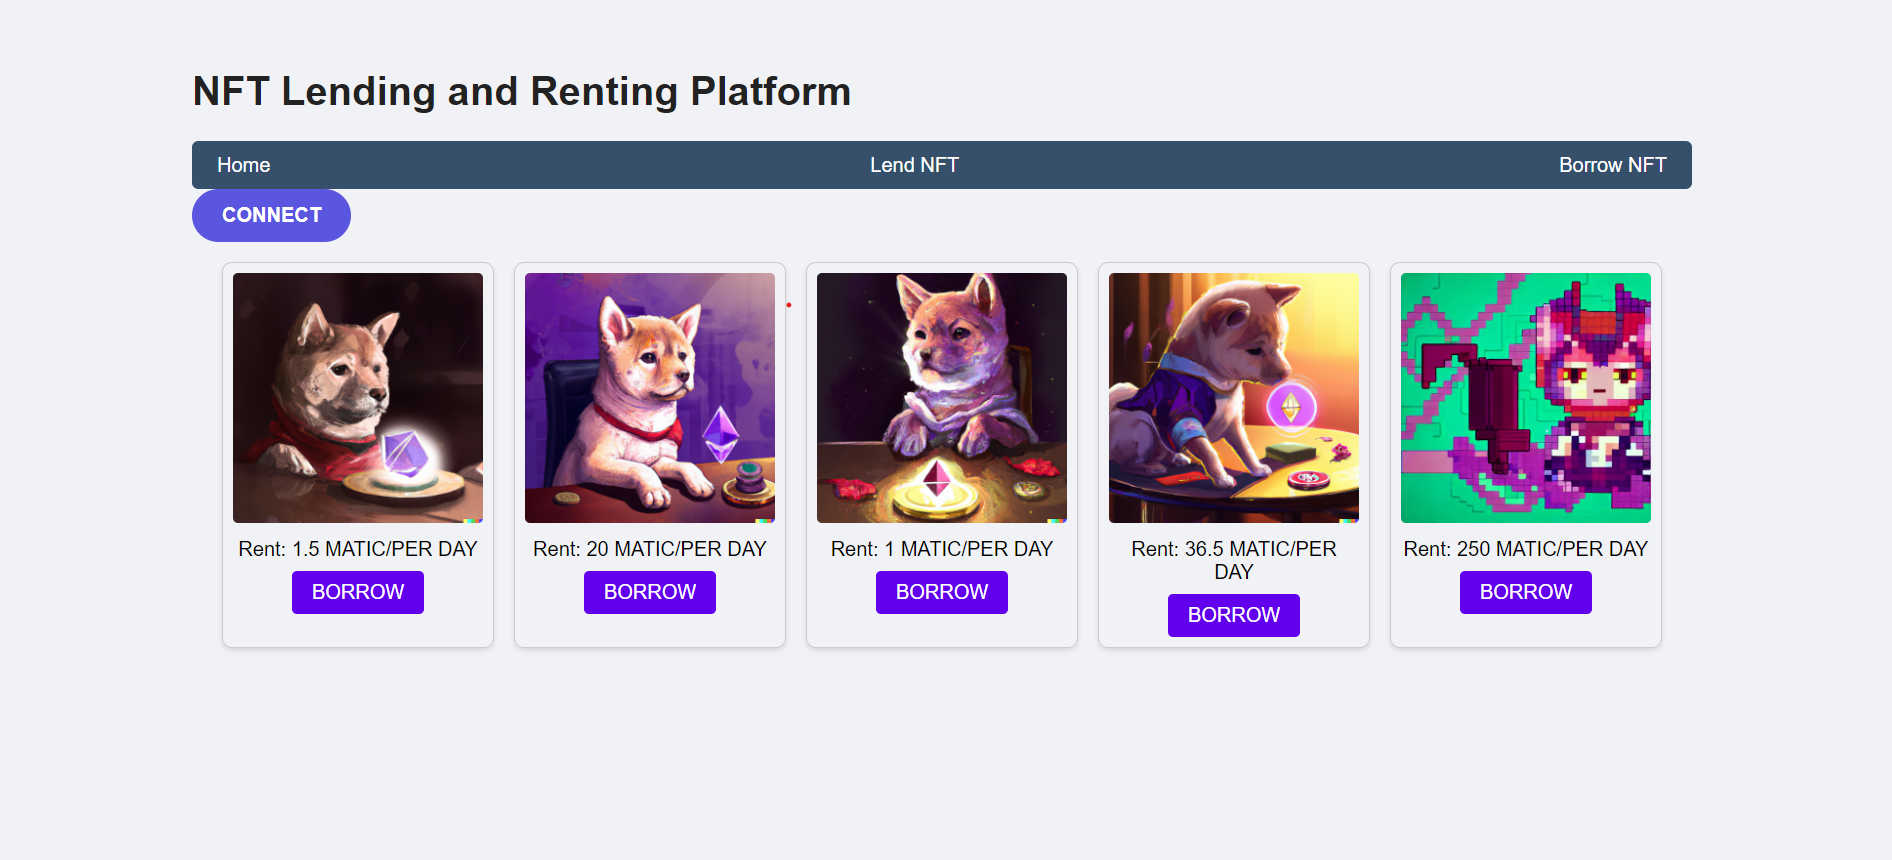Image resolution: width=1892 pixels, height=860 pixels.
Task: View the dog with Ethereum gem artwork
Action: pos(649,397)
